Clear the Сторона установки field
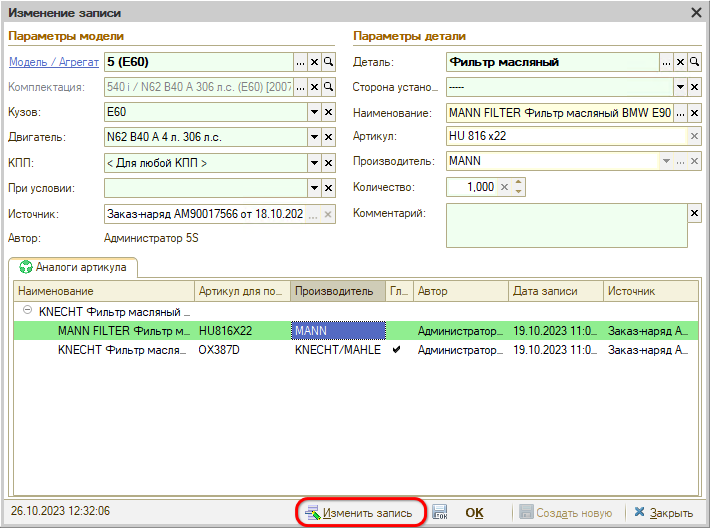 tap(694, 87)
